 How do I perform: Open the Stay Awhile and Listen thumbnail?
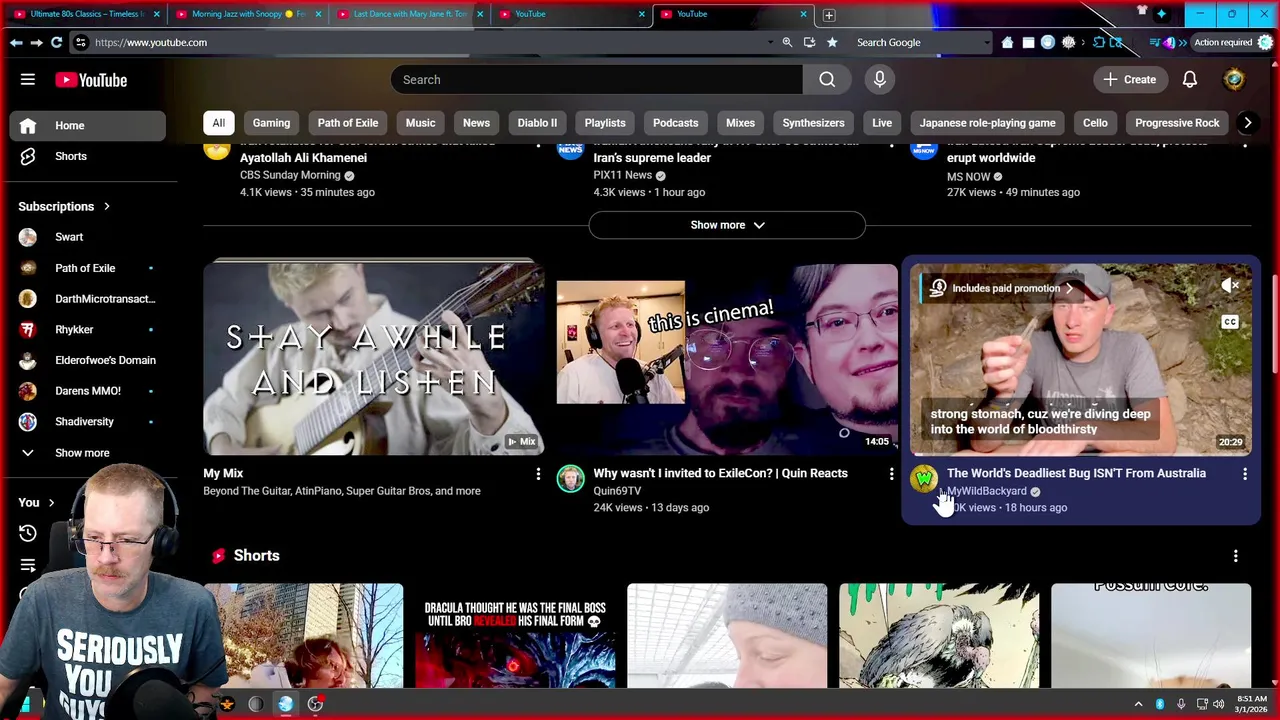pos(374,360)
